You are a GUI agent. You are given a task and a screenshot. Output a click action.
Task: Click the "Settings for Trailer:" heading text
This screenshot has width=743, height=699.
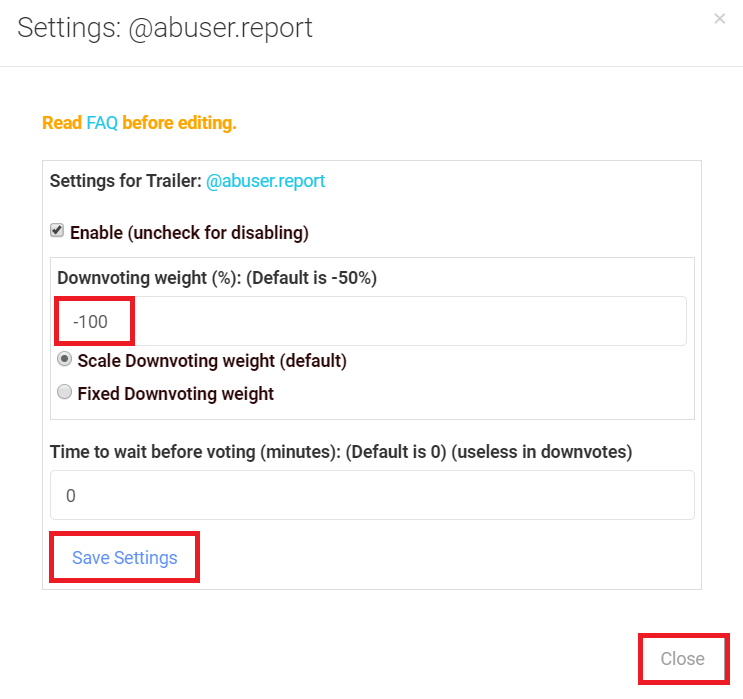coord(125,181)
